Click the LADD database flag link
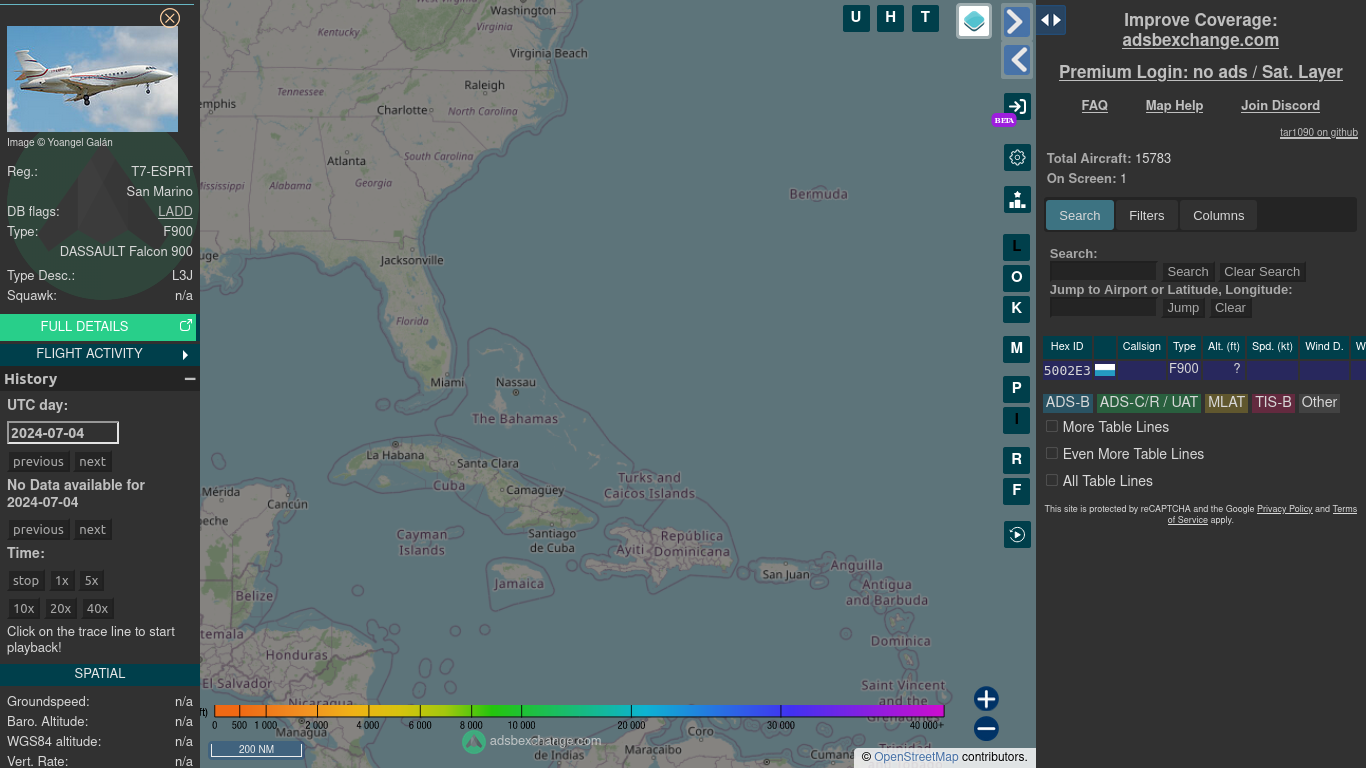 coord(175,212)
